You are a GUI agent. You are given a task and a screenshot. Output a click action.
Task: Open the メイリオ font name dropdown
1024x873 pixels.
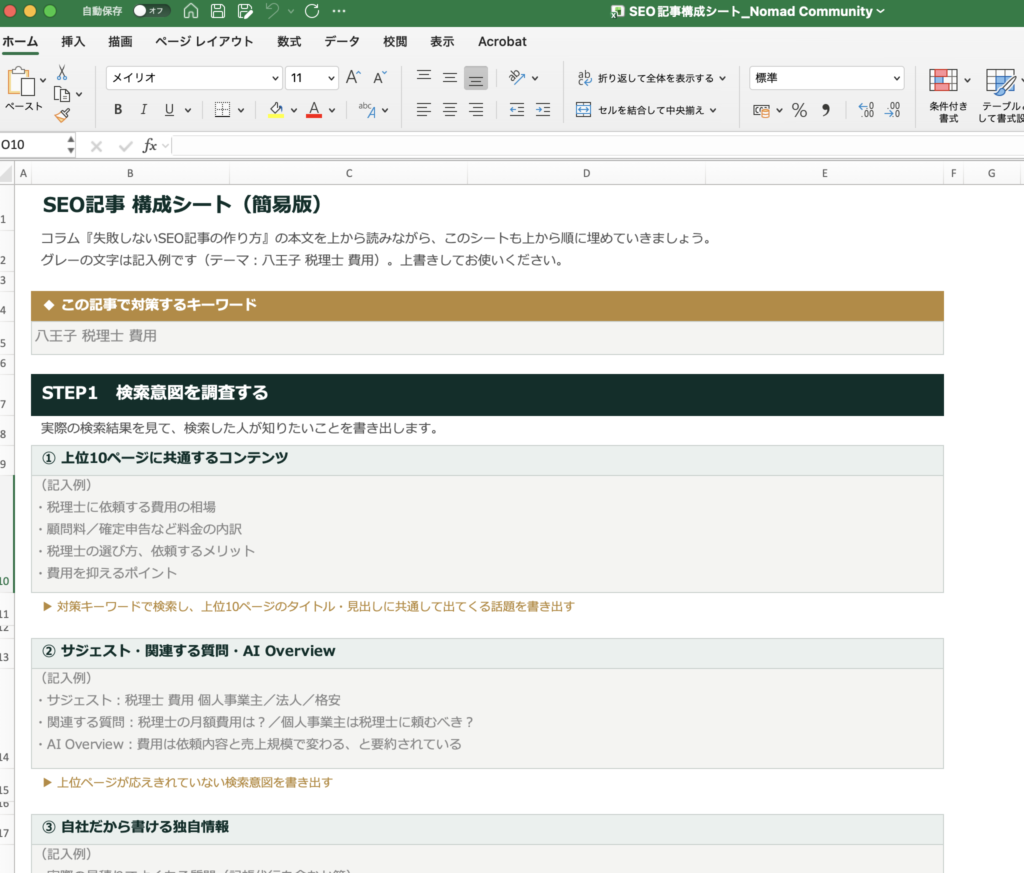[275, 78]
